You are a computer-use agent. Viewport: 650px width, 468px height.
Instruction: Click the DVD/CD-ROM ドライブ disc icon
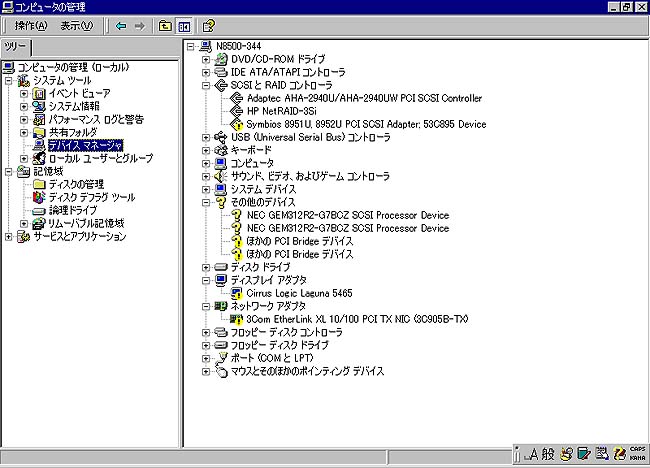221,59
